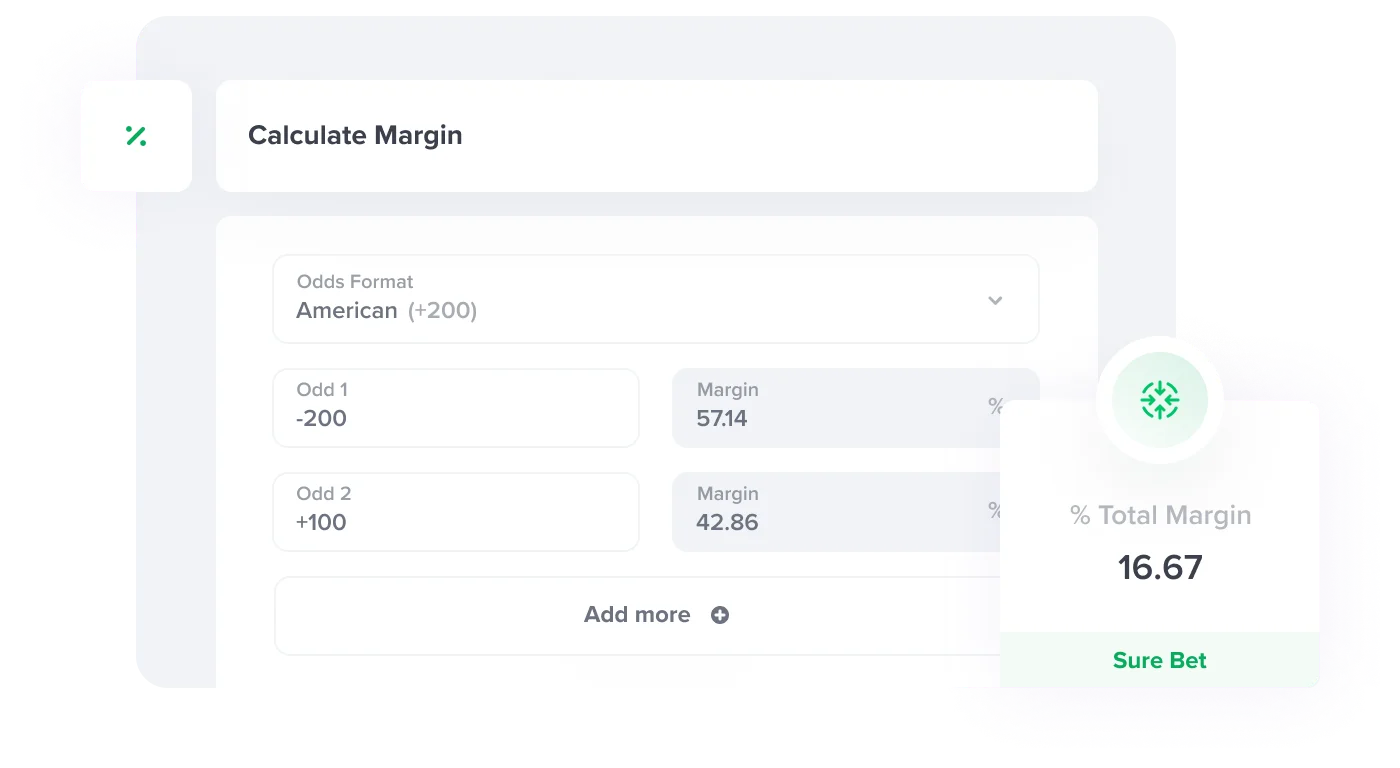Select the first Margin field showing 57.14
Screen dimensions: 1400x768
pyautogui.click(x=836, y=408)
